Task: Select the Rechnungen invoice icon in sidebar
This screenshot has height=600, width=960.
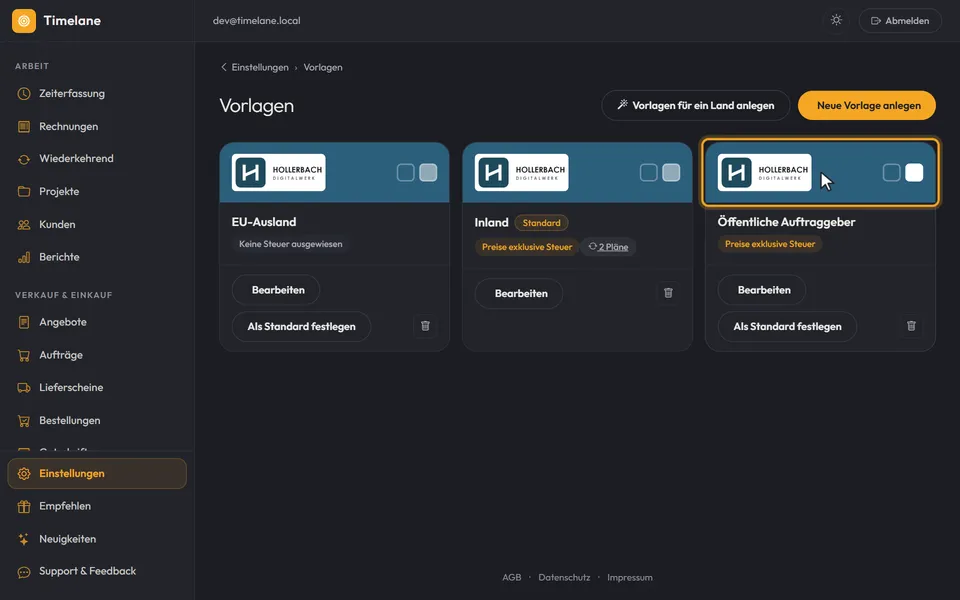Action: click(24, 127)
